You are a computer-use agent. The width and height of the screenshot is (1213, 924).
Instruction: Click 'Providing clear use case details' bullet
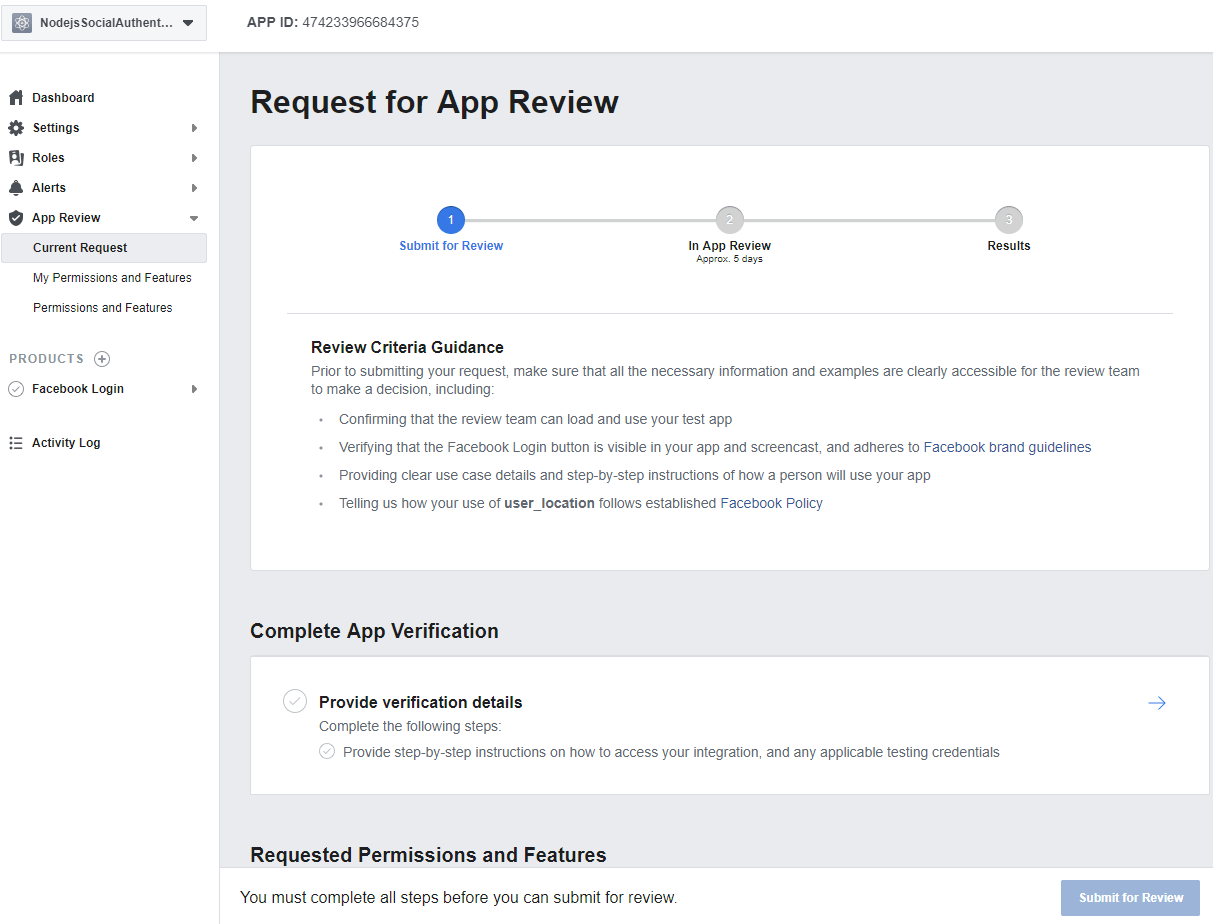pos(635,475)
